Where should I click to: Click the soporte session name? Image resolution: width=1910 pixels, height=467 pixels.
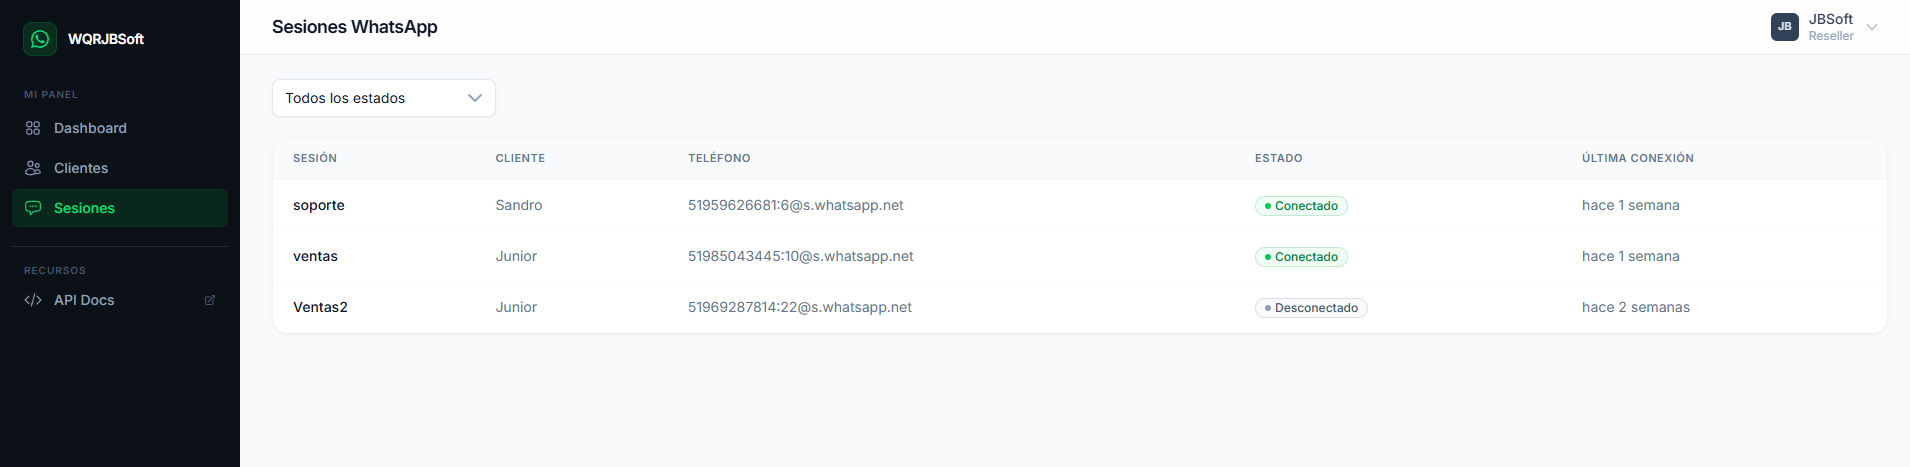pos(319,205)
